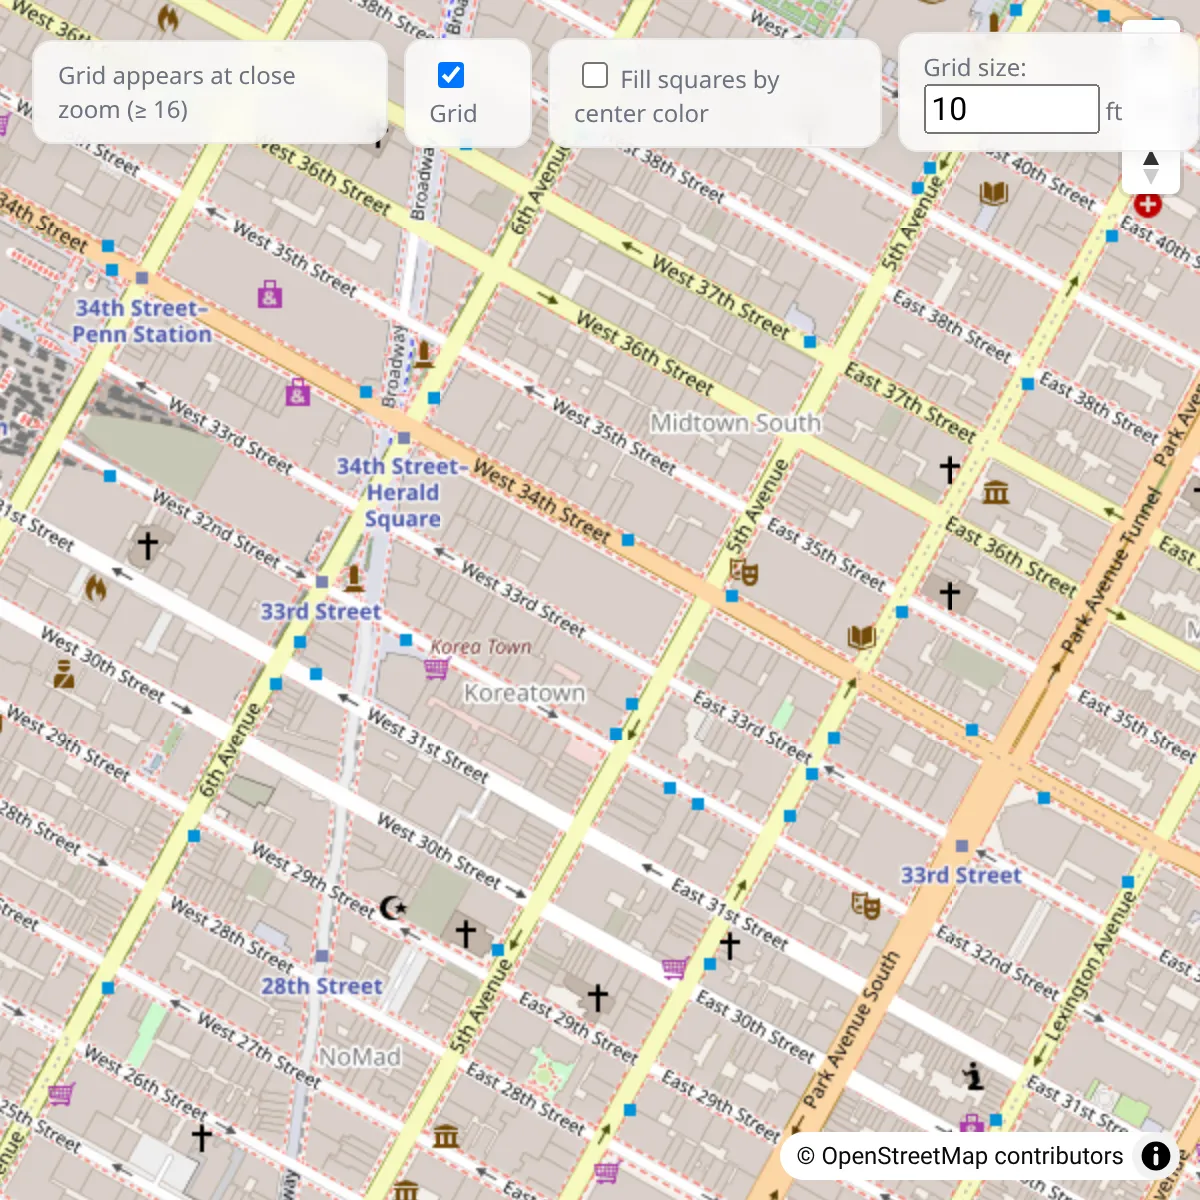Screen dimensions: 1200x1200
Task: Click the Grid size input field
Action: click(x=1011, y=109)
